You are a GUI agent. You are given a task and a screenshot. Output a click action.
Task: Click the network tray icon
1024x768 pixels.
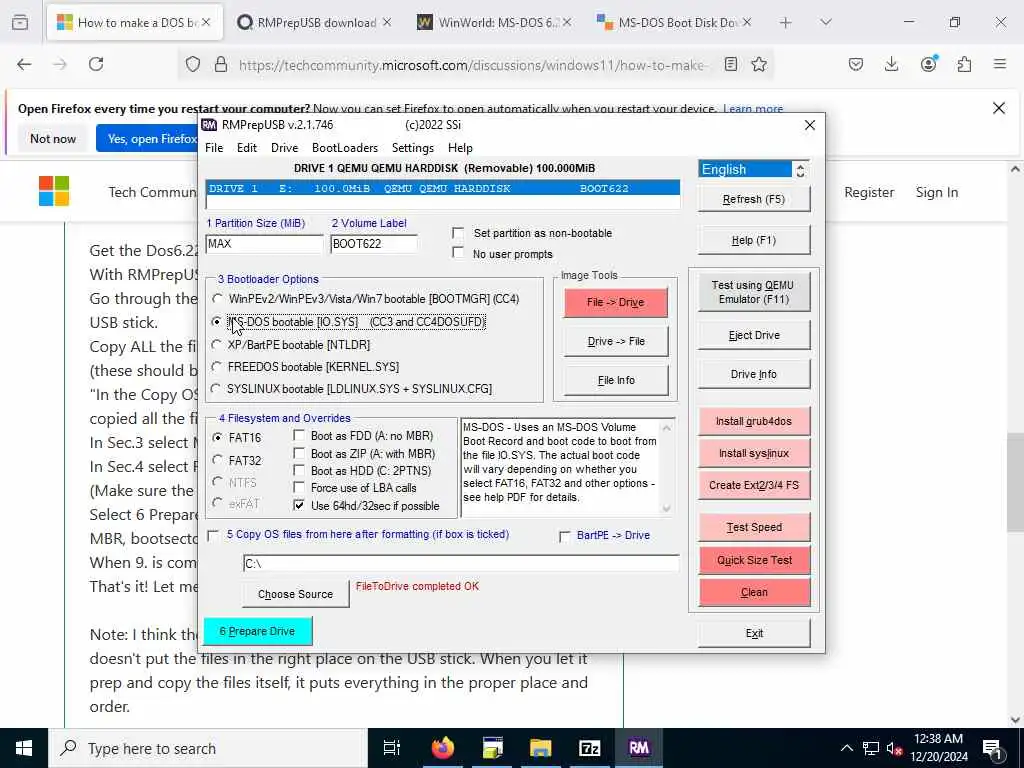871,748
